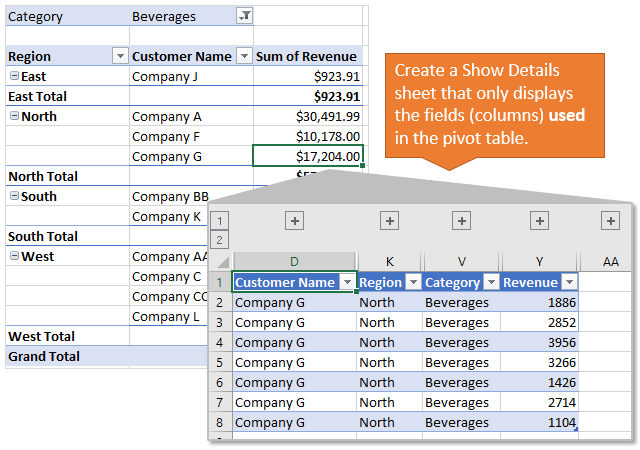Click outline level 1 button

tap(221, 220)
